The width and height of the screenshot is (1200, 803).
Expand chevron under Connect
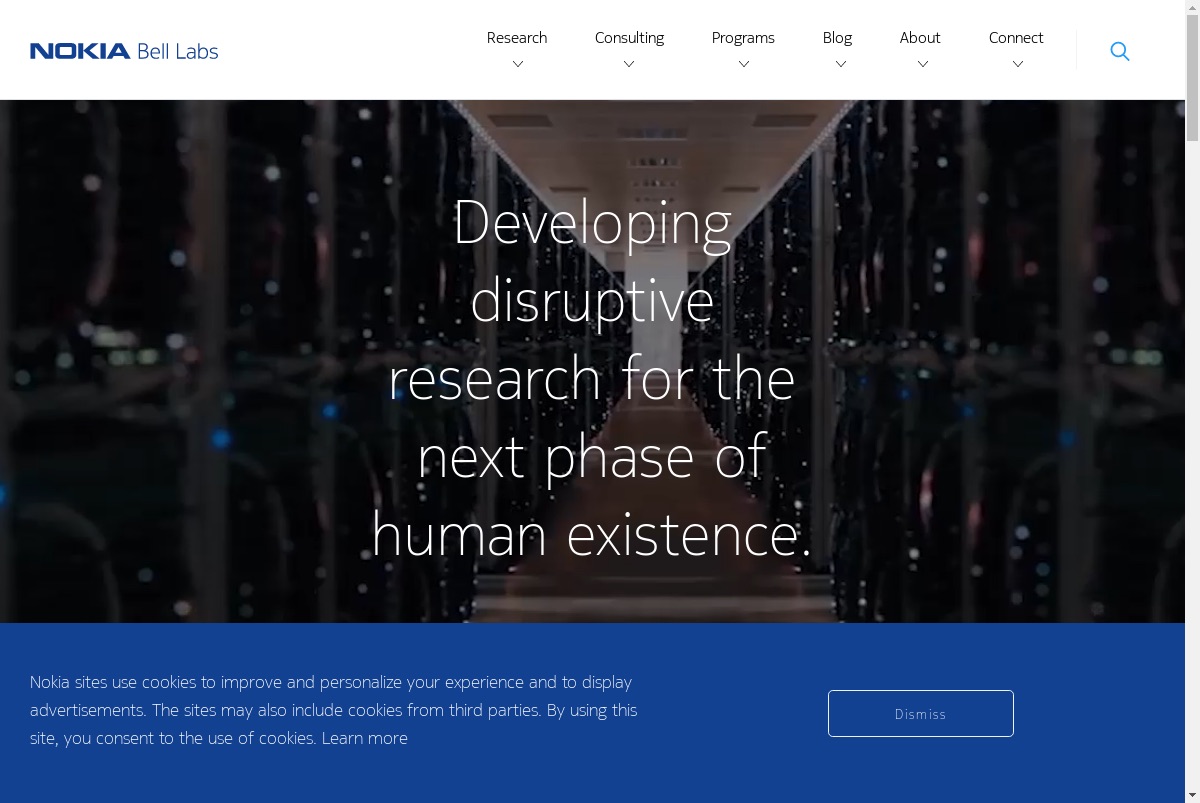point(1017,64)
